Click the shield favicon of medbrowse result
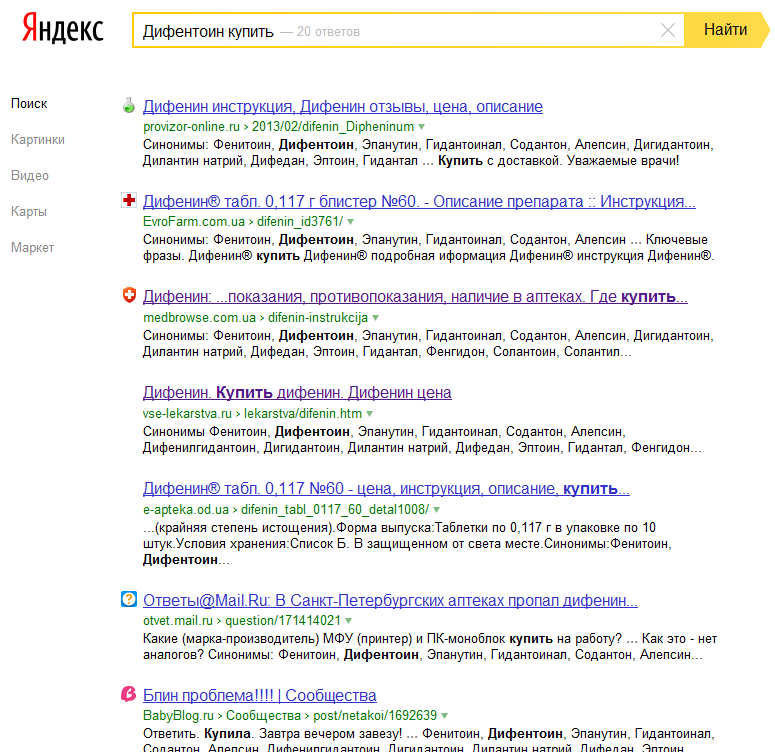 129,295
